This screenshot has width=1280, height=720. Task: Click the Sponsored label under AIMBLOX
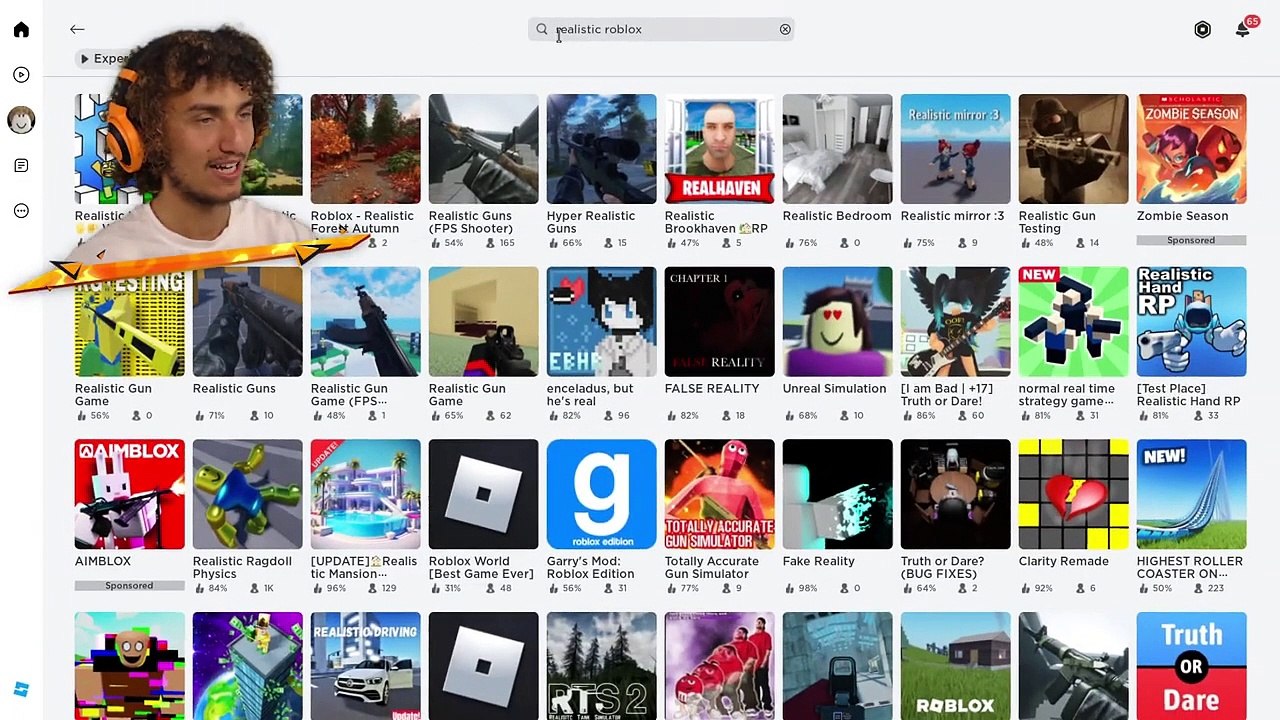pos(129,586)
